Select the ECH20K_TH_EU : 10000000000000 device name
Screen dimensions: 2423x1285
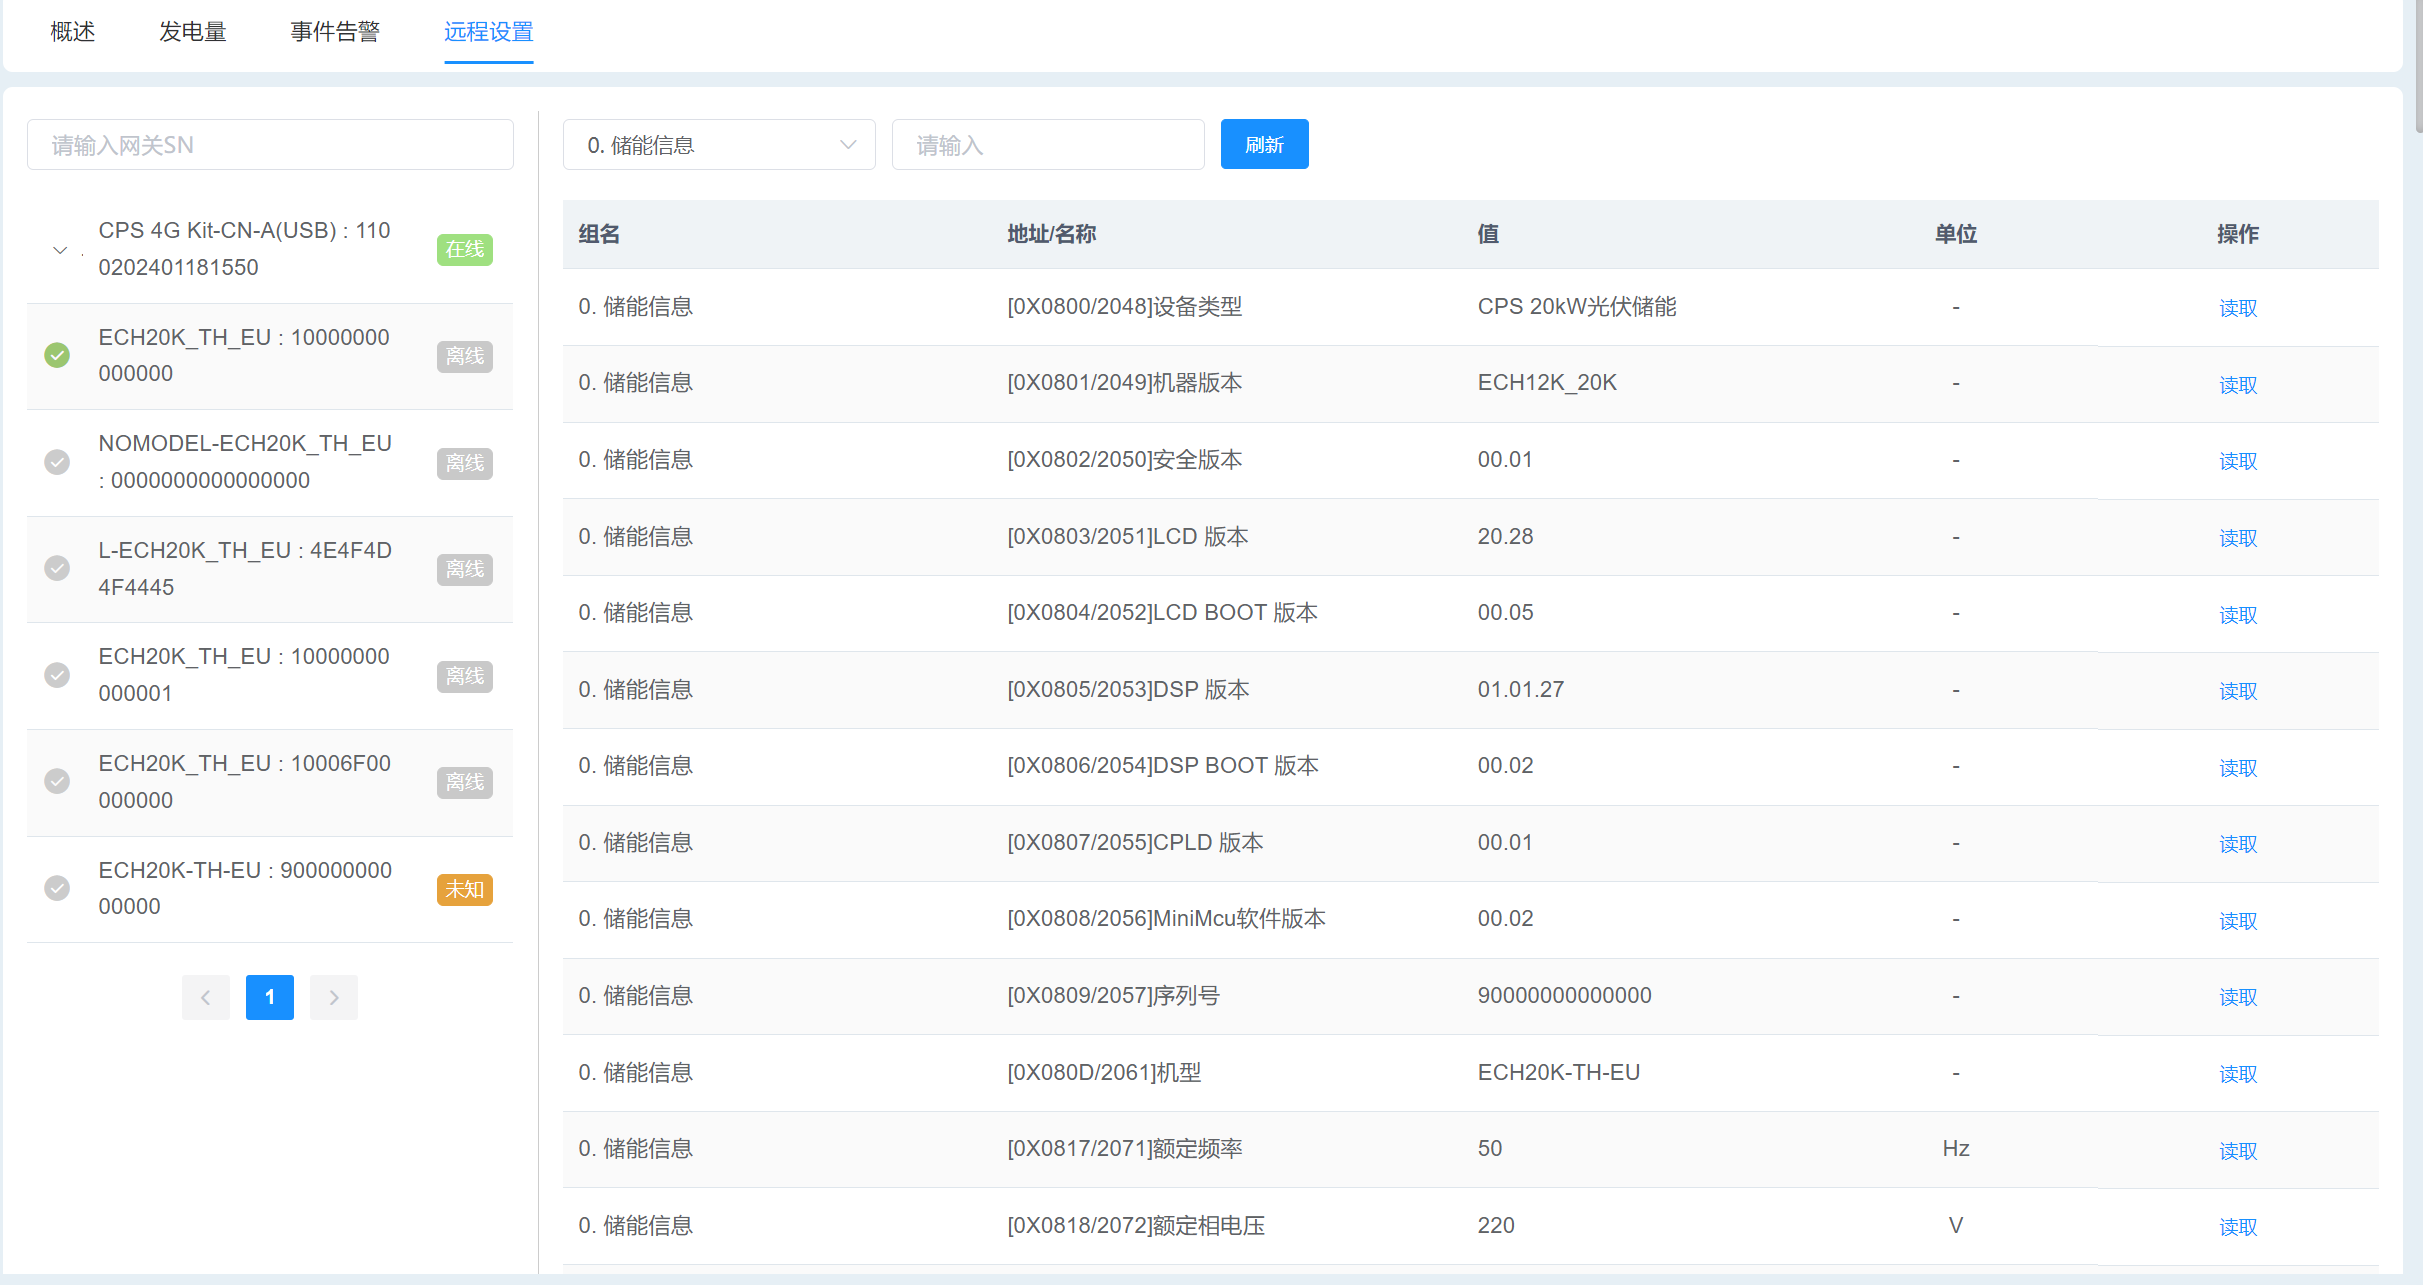[244, 355]
